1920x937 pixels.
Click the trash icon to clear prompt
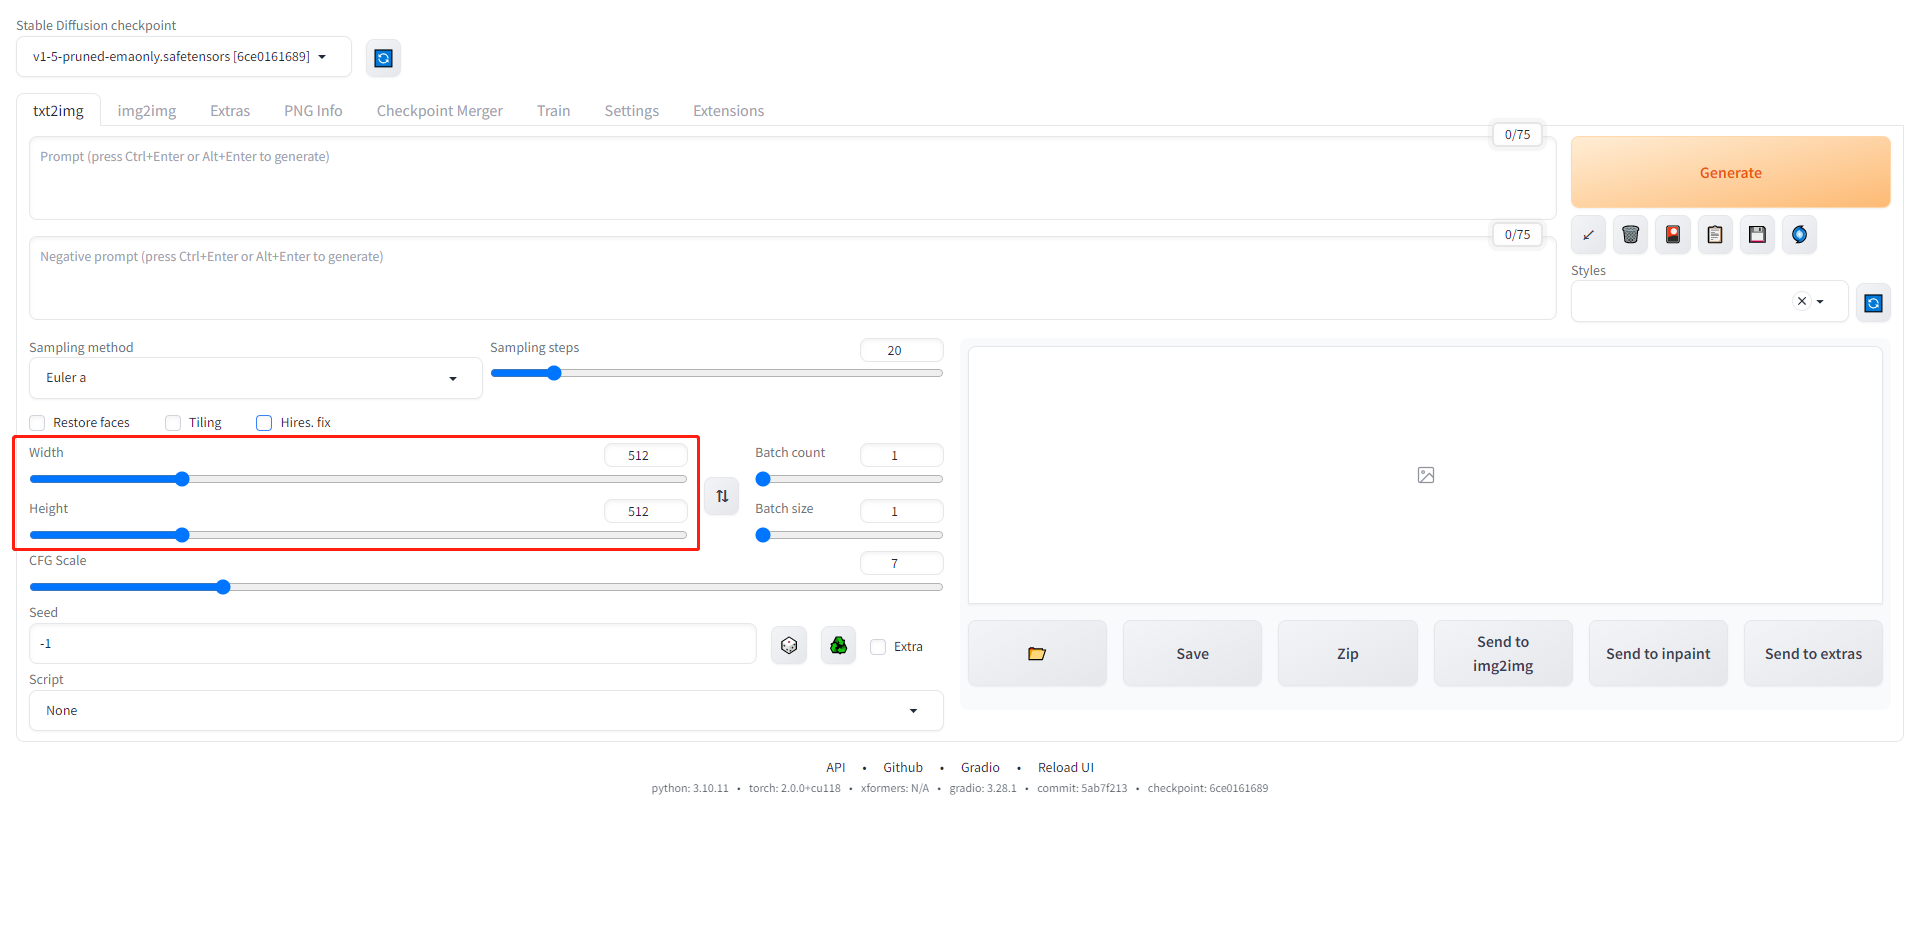click(x=1630, y=235)
